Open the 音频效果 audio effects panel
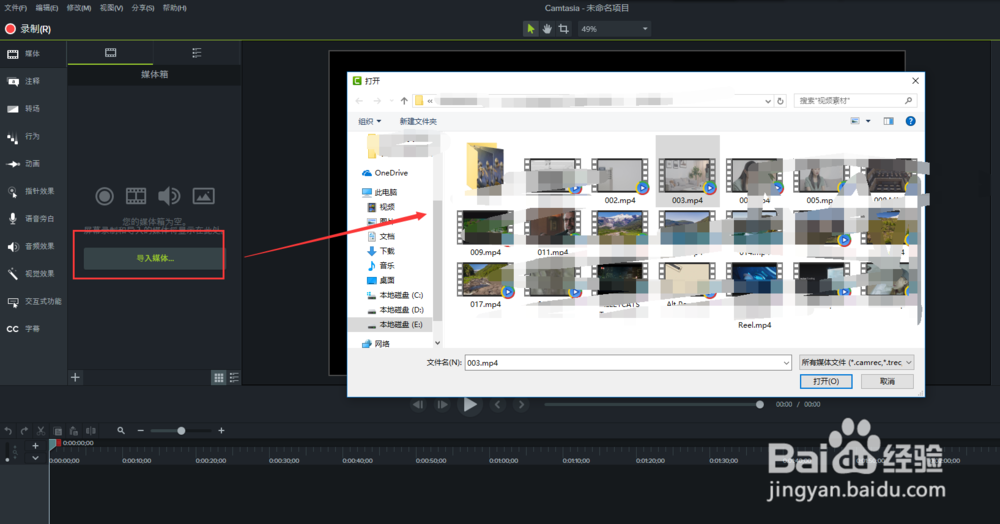The height and width of the screenshot is (524, 1000). point(33,246)
